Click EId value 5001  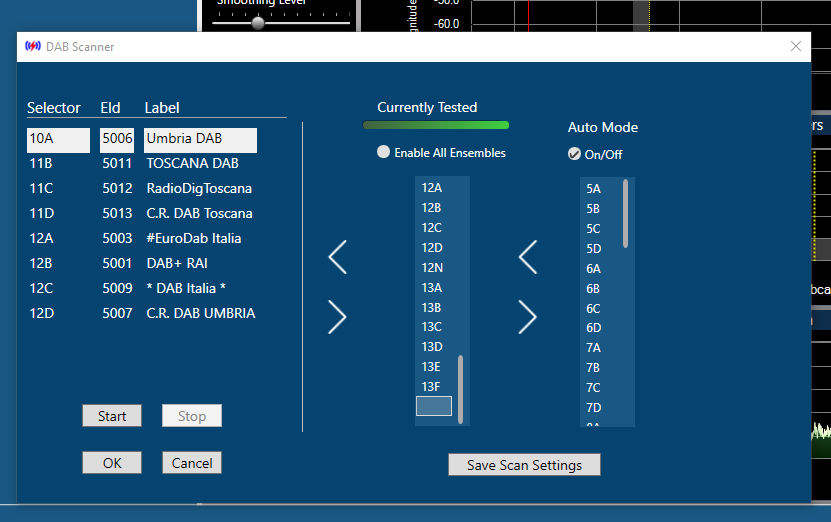click(x=117, y=263)
